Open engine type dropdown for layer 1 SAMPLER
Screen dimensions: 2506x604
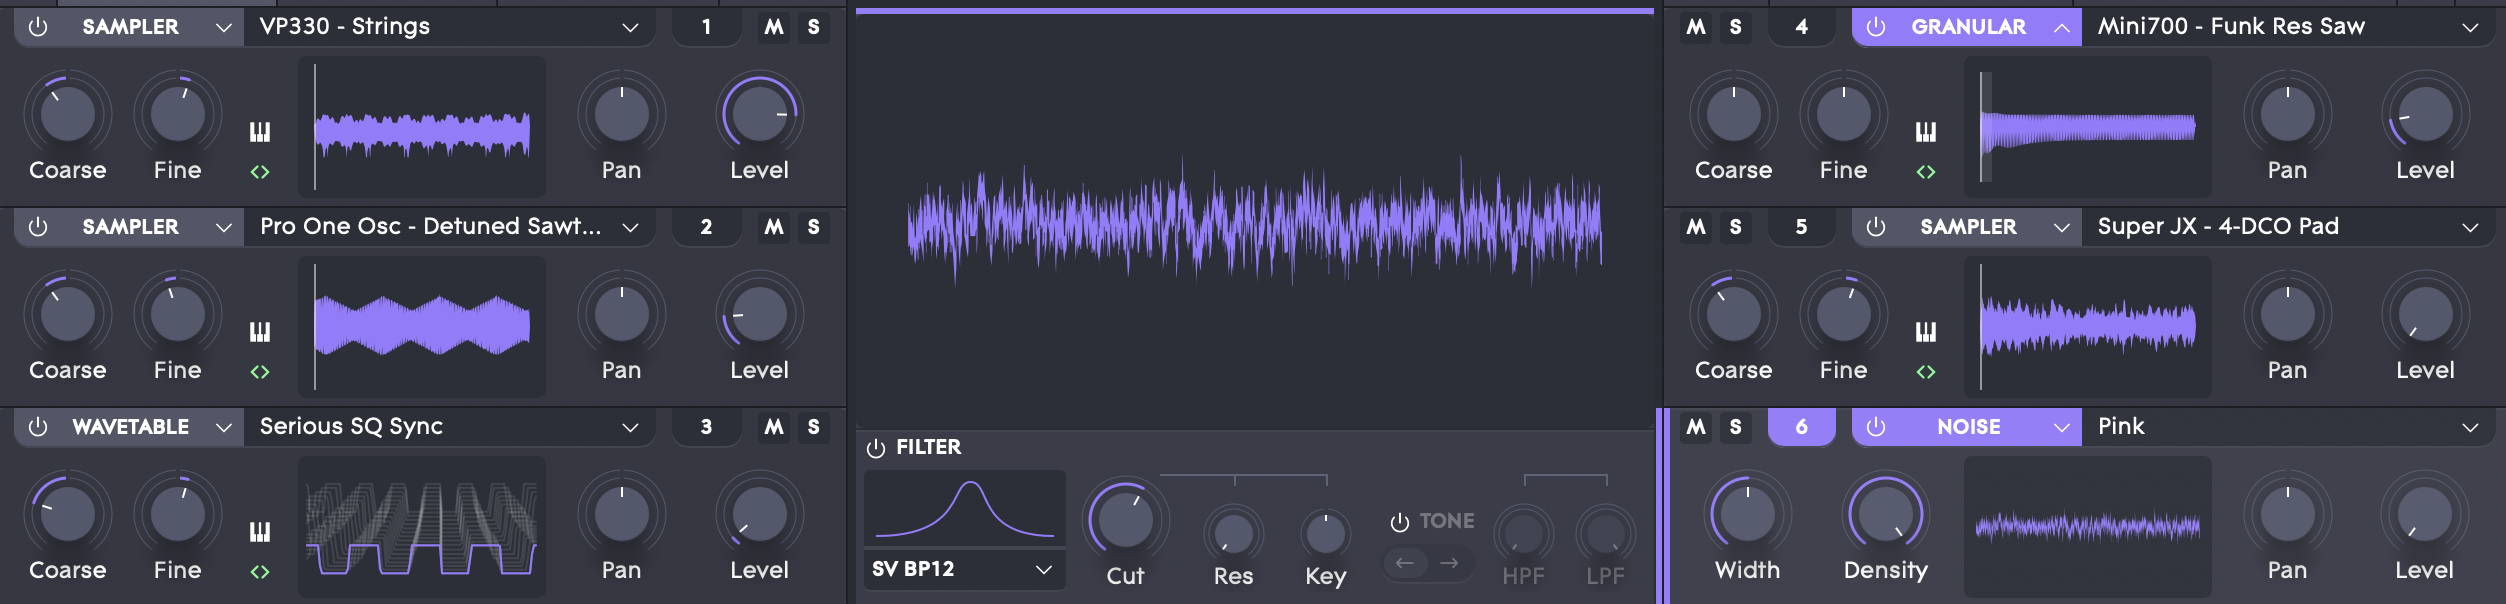pyautogui.click(x=224, y=28)
